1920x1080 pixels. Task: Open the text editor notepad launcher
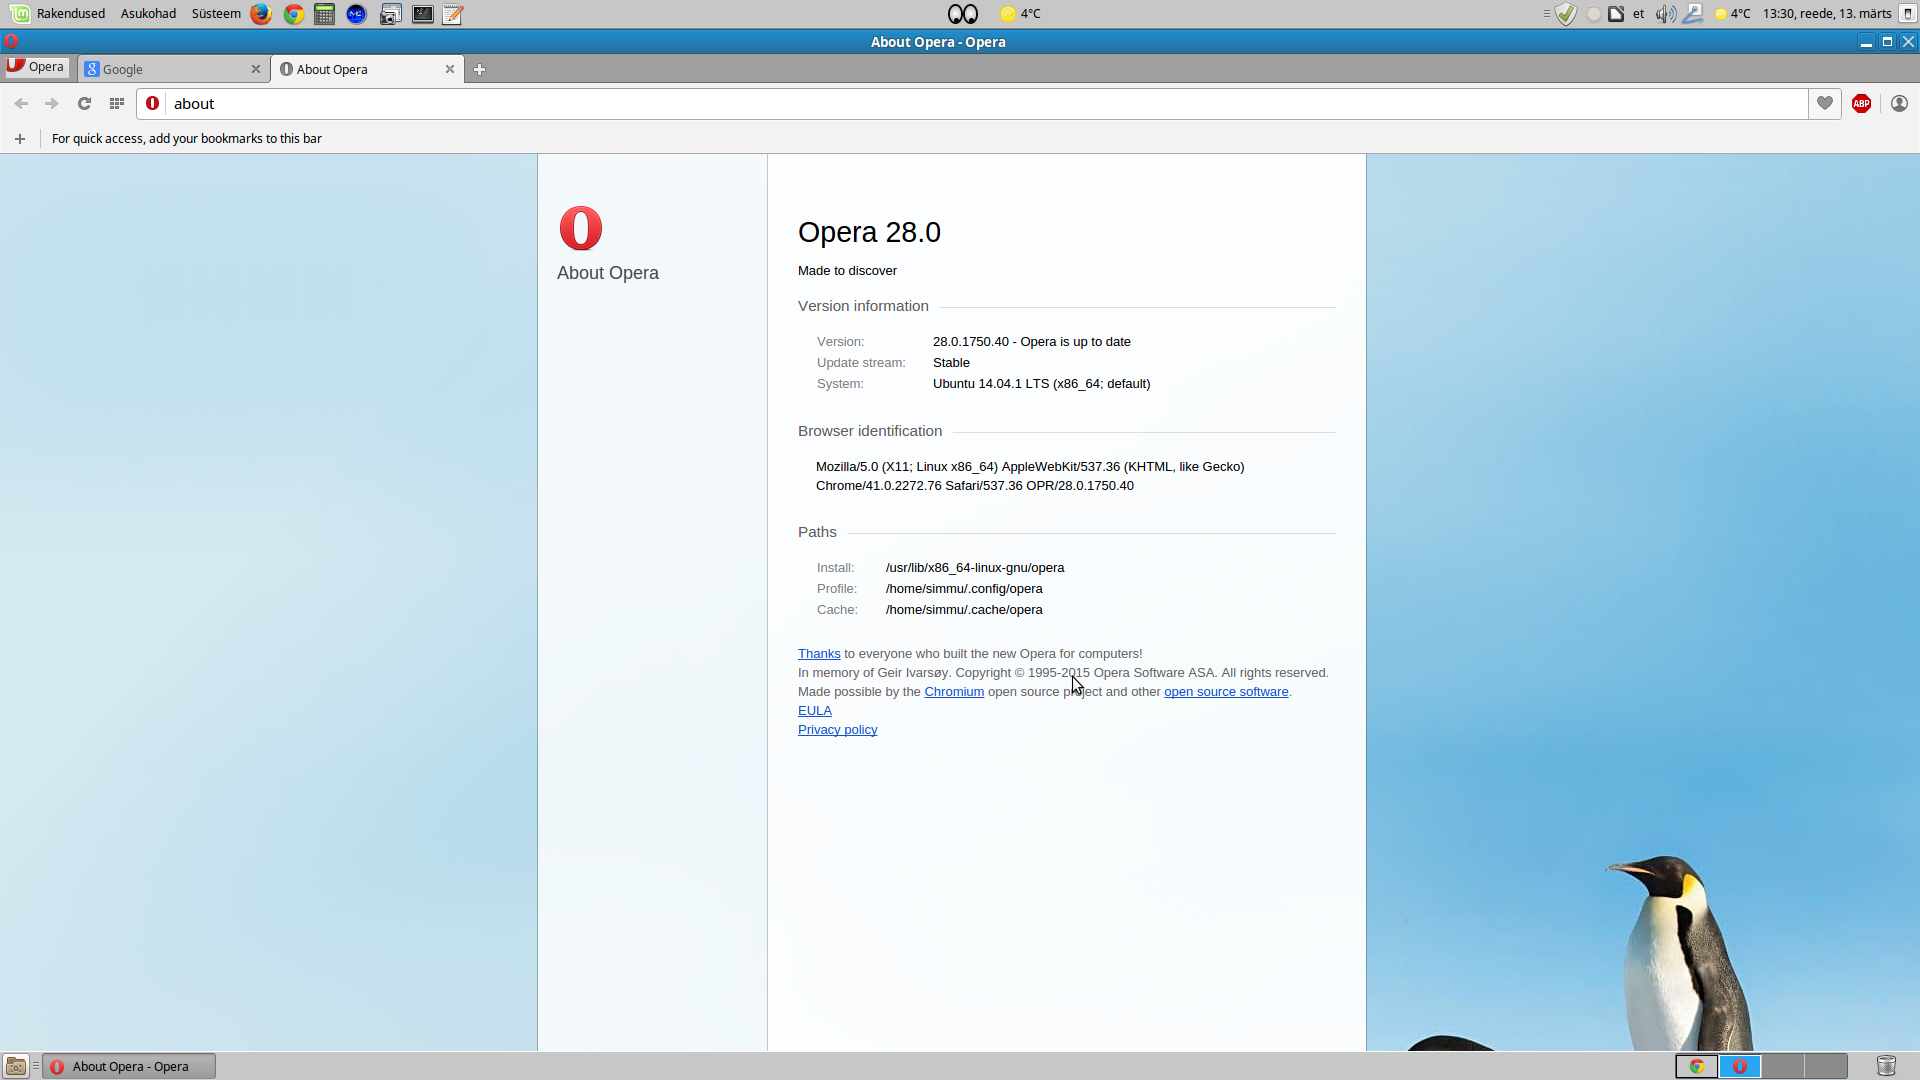(453, 14)
